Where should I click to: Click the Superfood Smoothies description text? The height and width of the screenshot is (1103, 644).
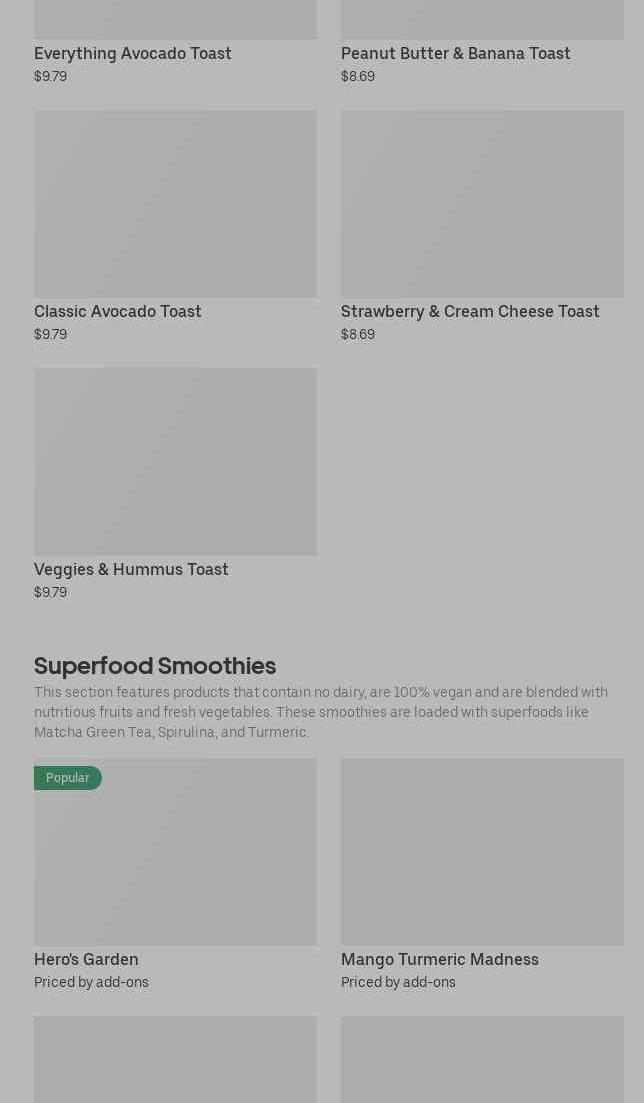click(321, 712)
